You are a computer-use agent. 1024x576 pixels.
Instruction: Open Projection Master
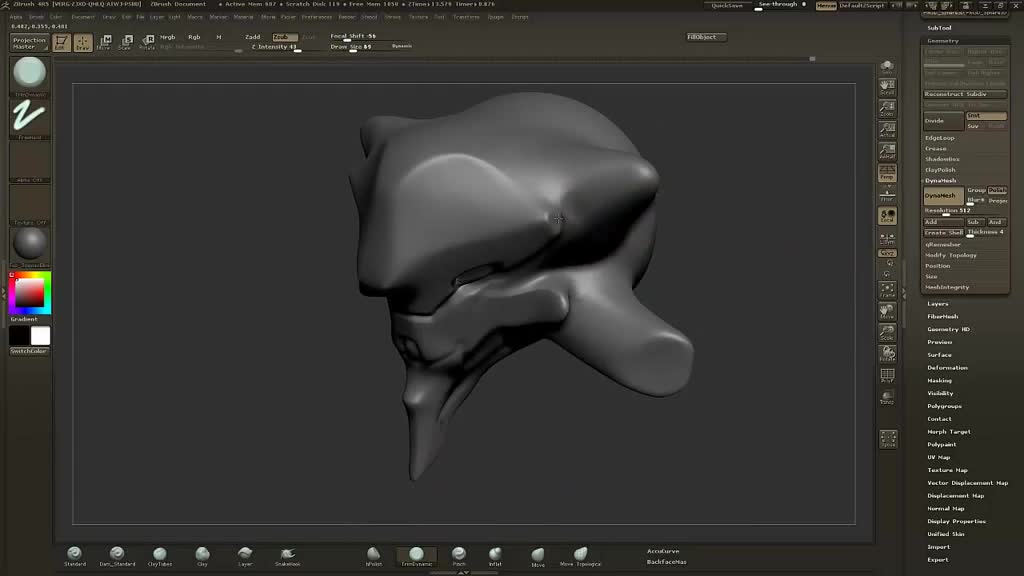pos(29,43)
